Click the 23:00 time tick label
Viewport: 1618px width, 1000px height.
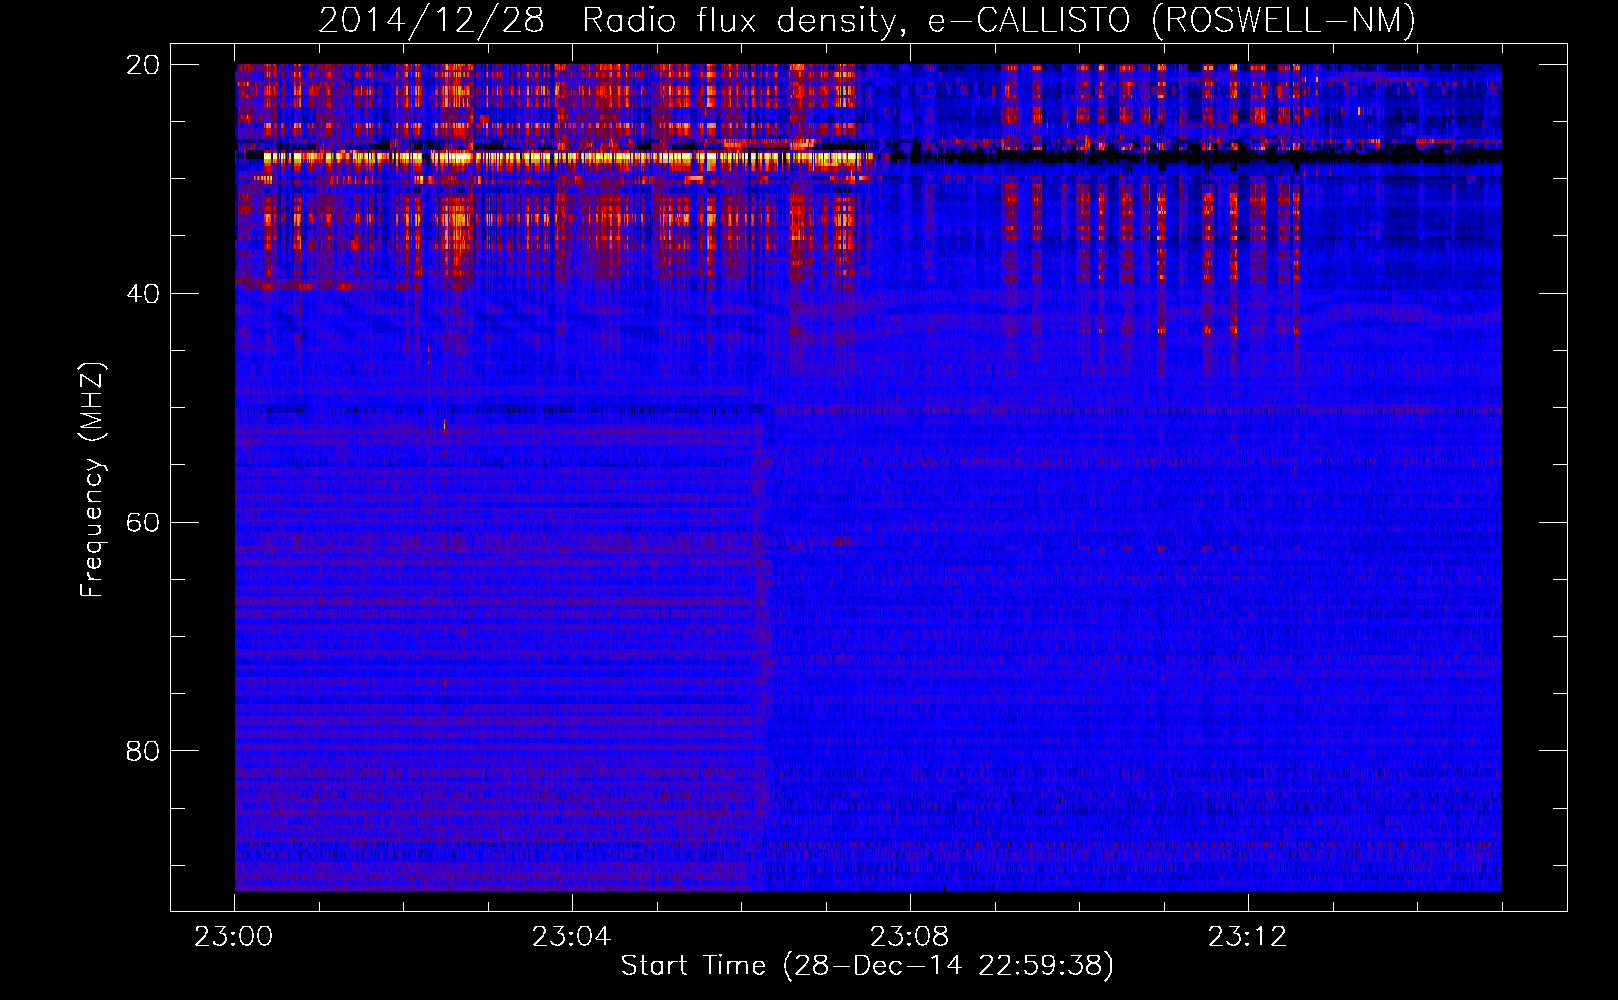(234, 937)
